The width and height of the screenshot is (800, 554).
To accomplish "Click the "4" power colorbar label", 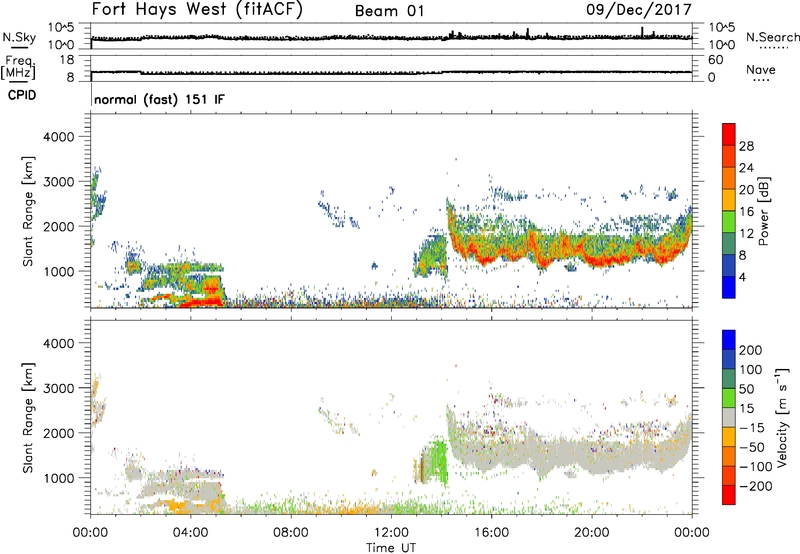I will 742,277.
